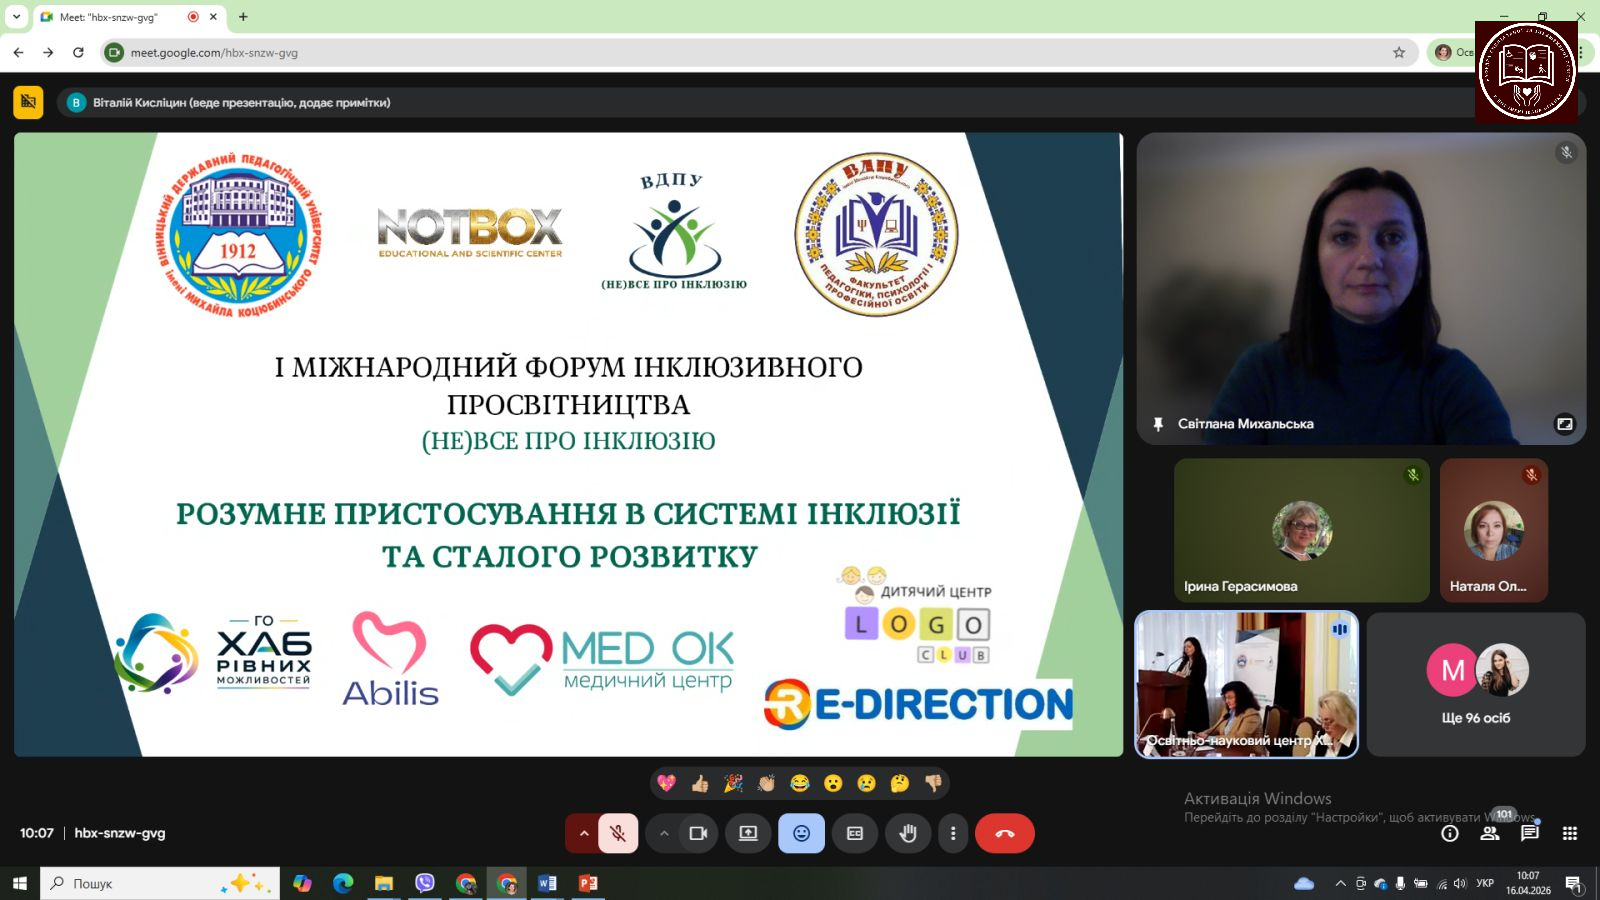Image resolution: width=1600 pixels, height=900 pixels.
Task: Unmute the microphone in the call bar
Action: 618,833
